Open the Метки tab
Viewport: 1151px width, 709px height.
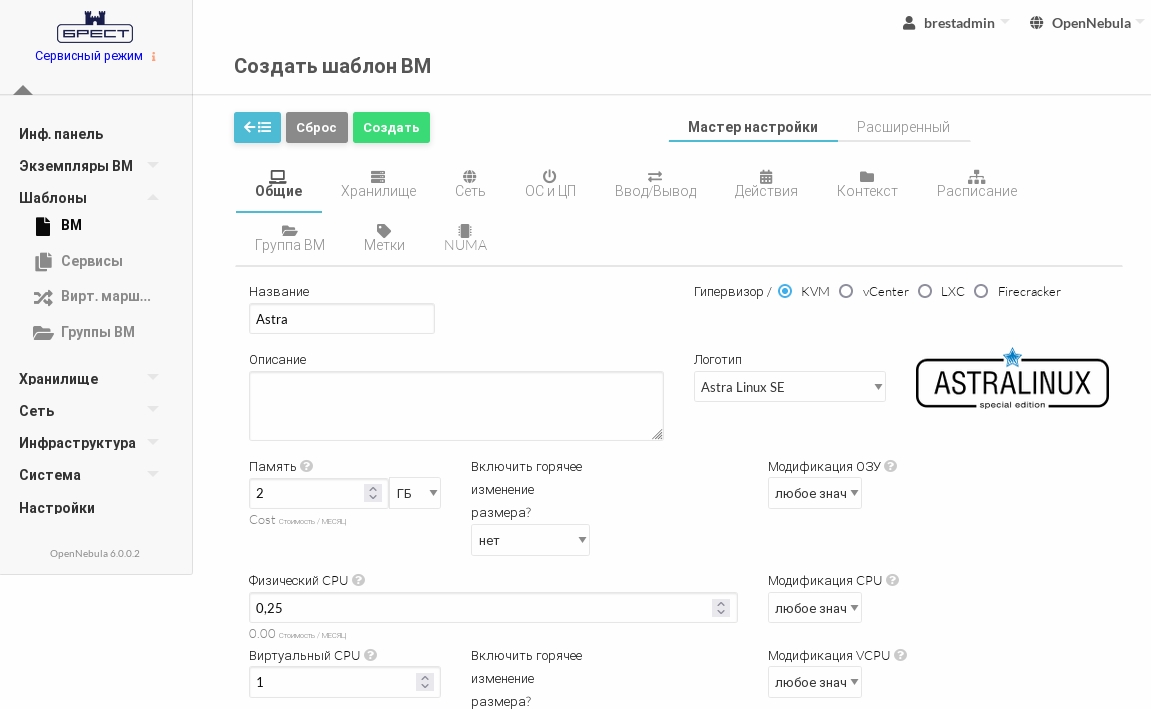pos(384,238)
